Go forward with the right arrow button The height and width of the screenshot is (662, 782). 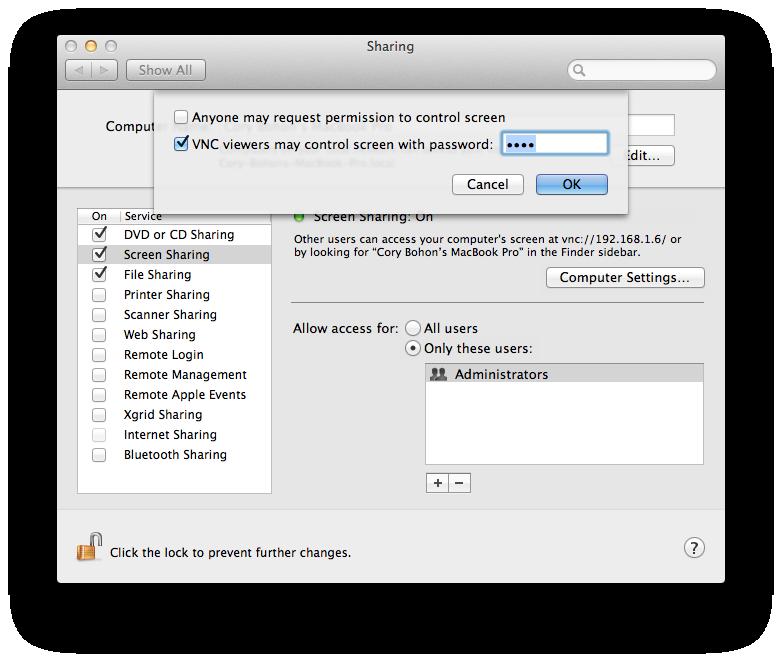pos(104,70)
